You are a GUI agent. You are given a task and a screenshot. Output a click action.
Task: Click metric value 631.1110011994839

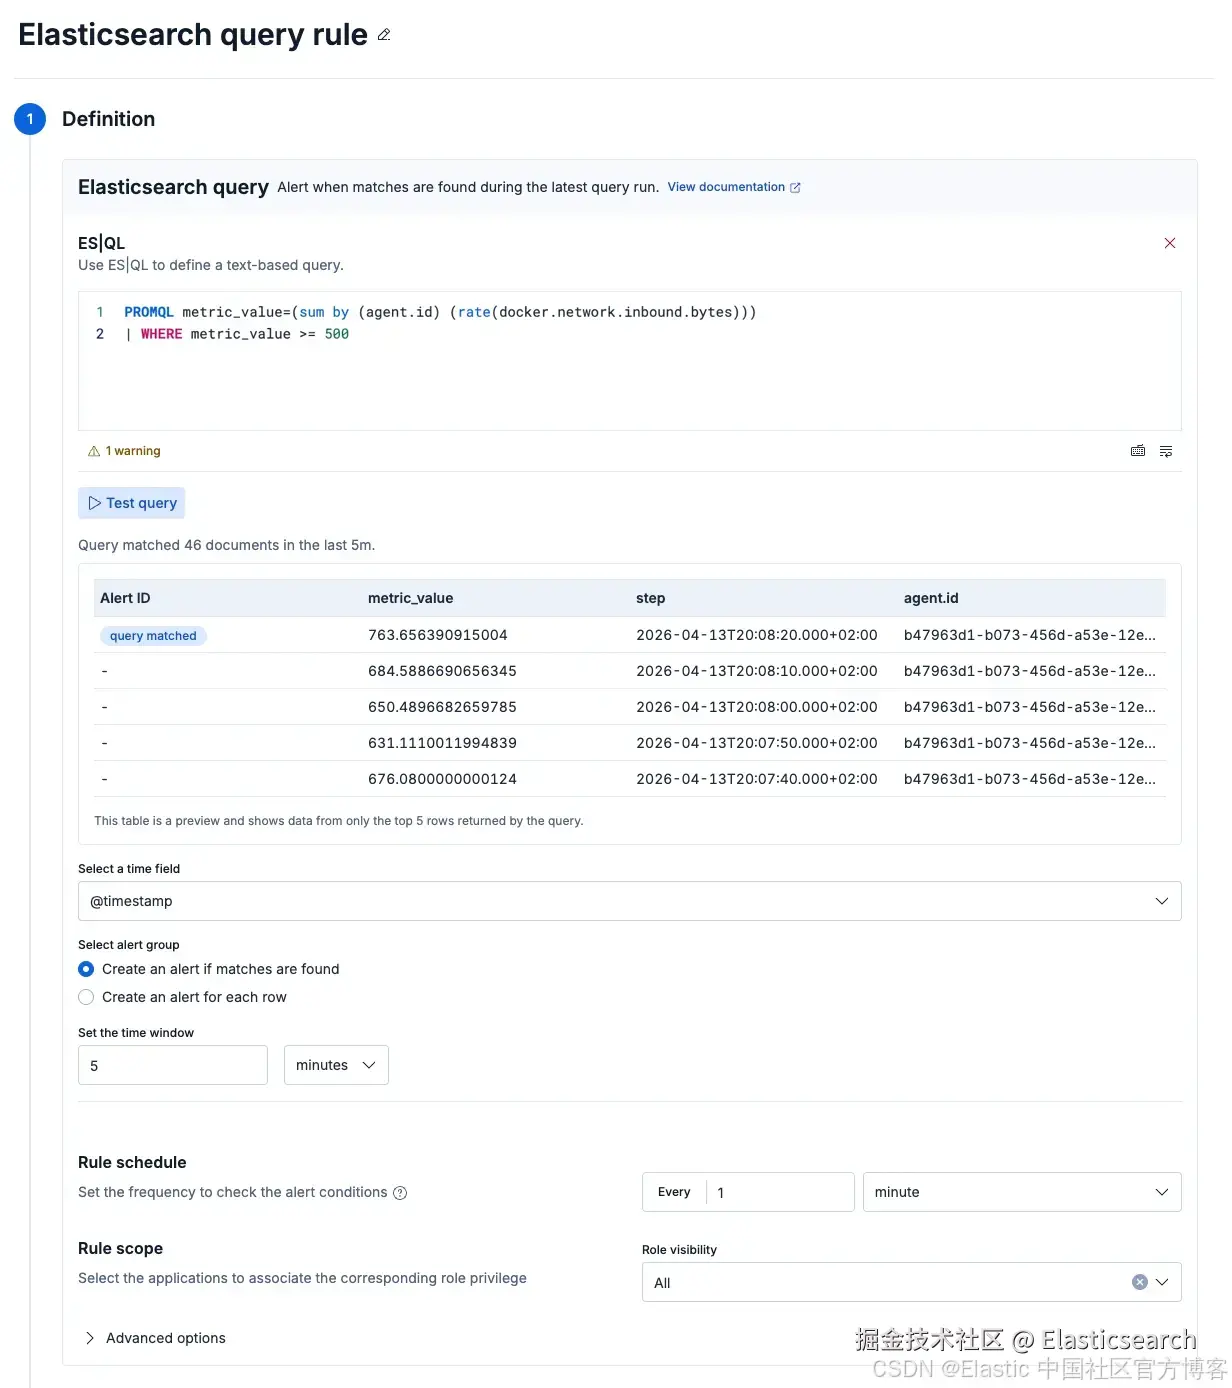coord(442,743)
